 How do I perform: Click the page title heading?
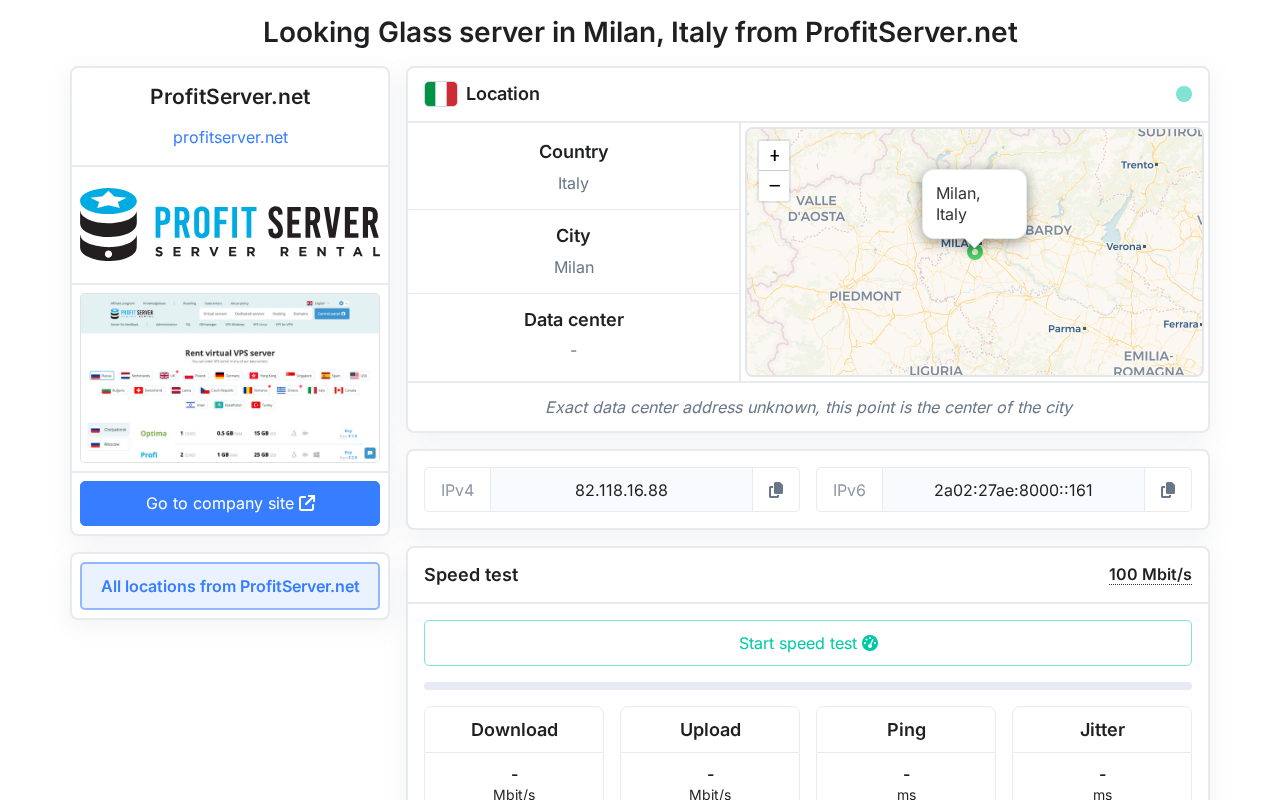click(x=640, y=32)
